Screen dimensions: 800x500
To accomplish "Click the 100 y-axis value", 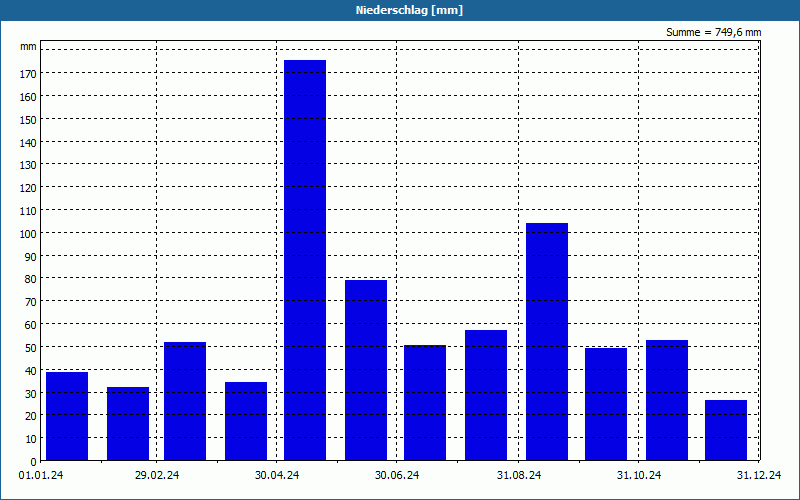I will tap(28, 234).
